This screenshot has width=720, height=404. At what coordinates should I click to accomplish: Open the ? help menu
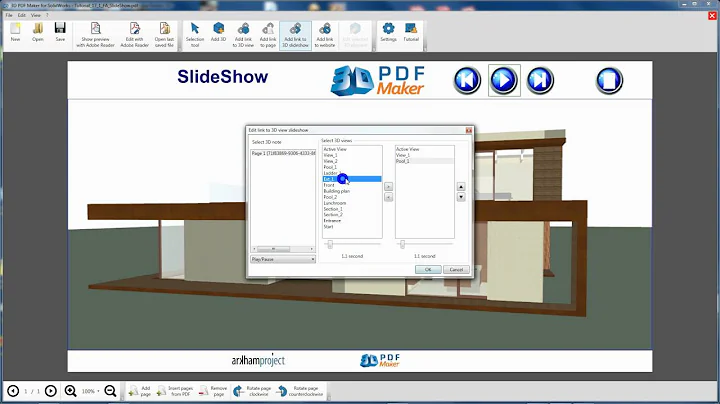coord(47,15)
